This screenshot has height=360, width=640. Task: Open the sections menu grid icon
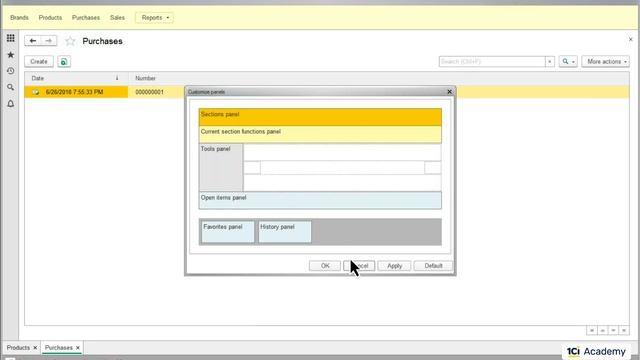tap(11, 38)
